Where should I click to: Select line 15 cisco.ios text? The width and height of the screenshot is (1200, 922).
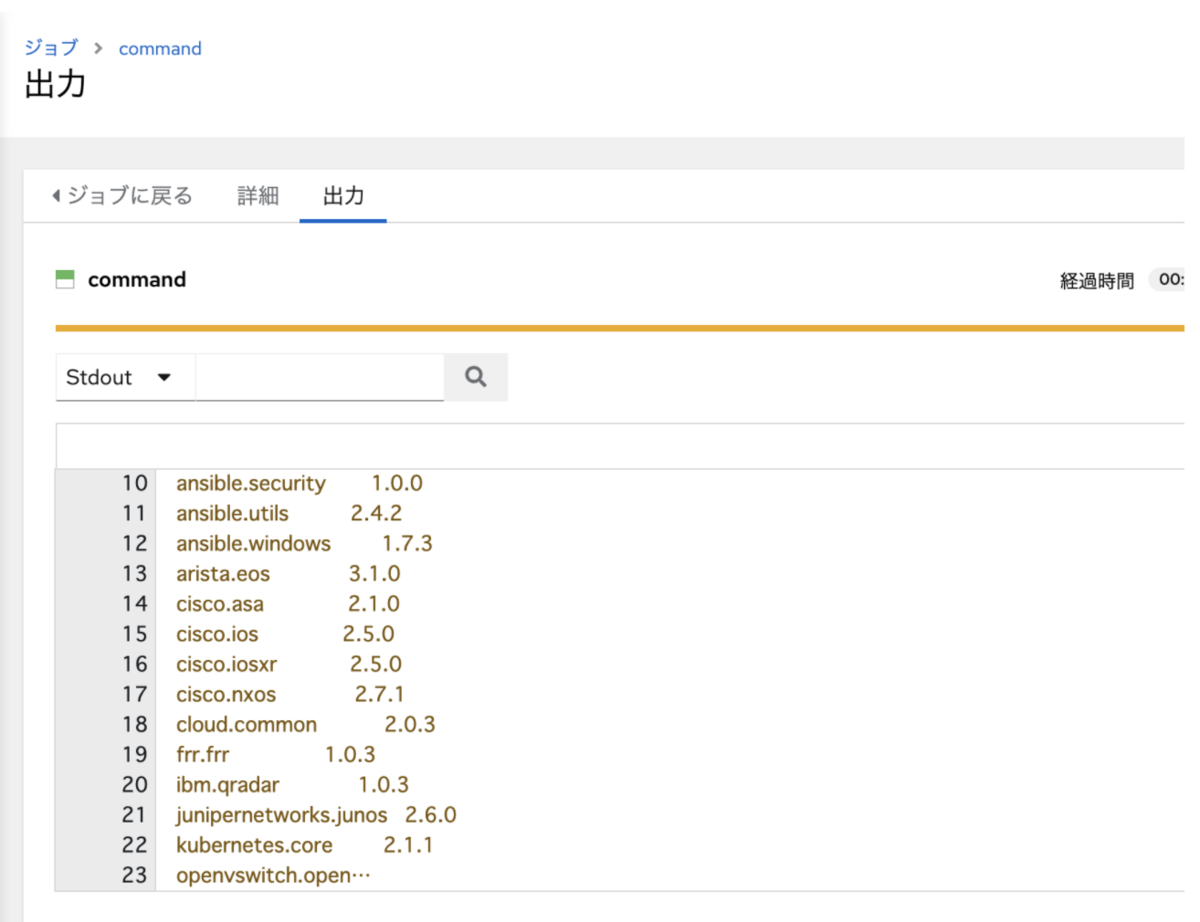click(217, 633)
